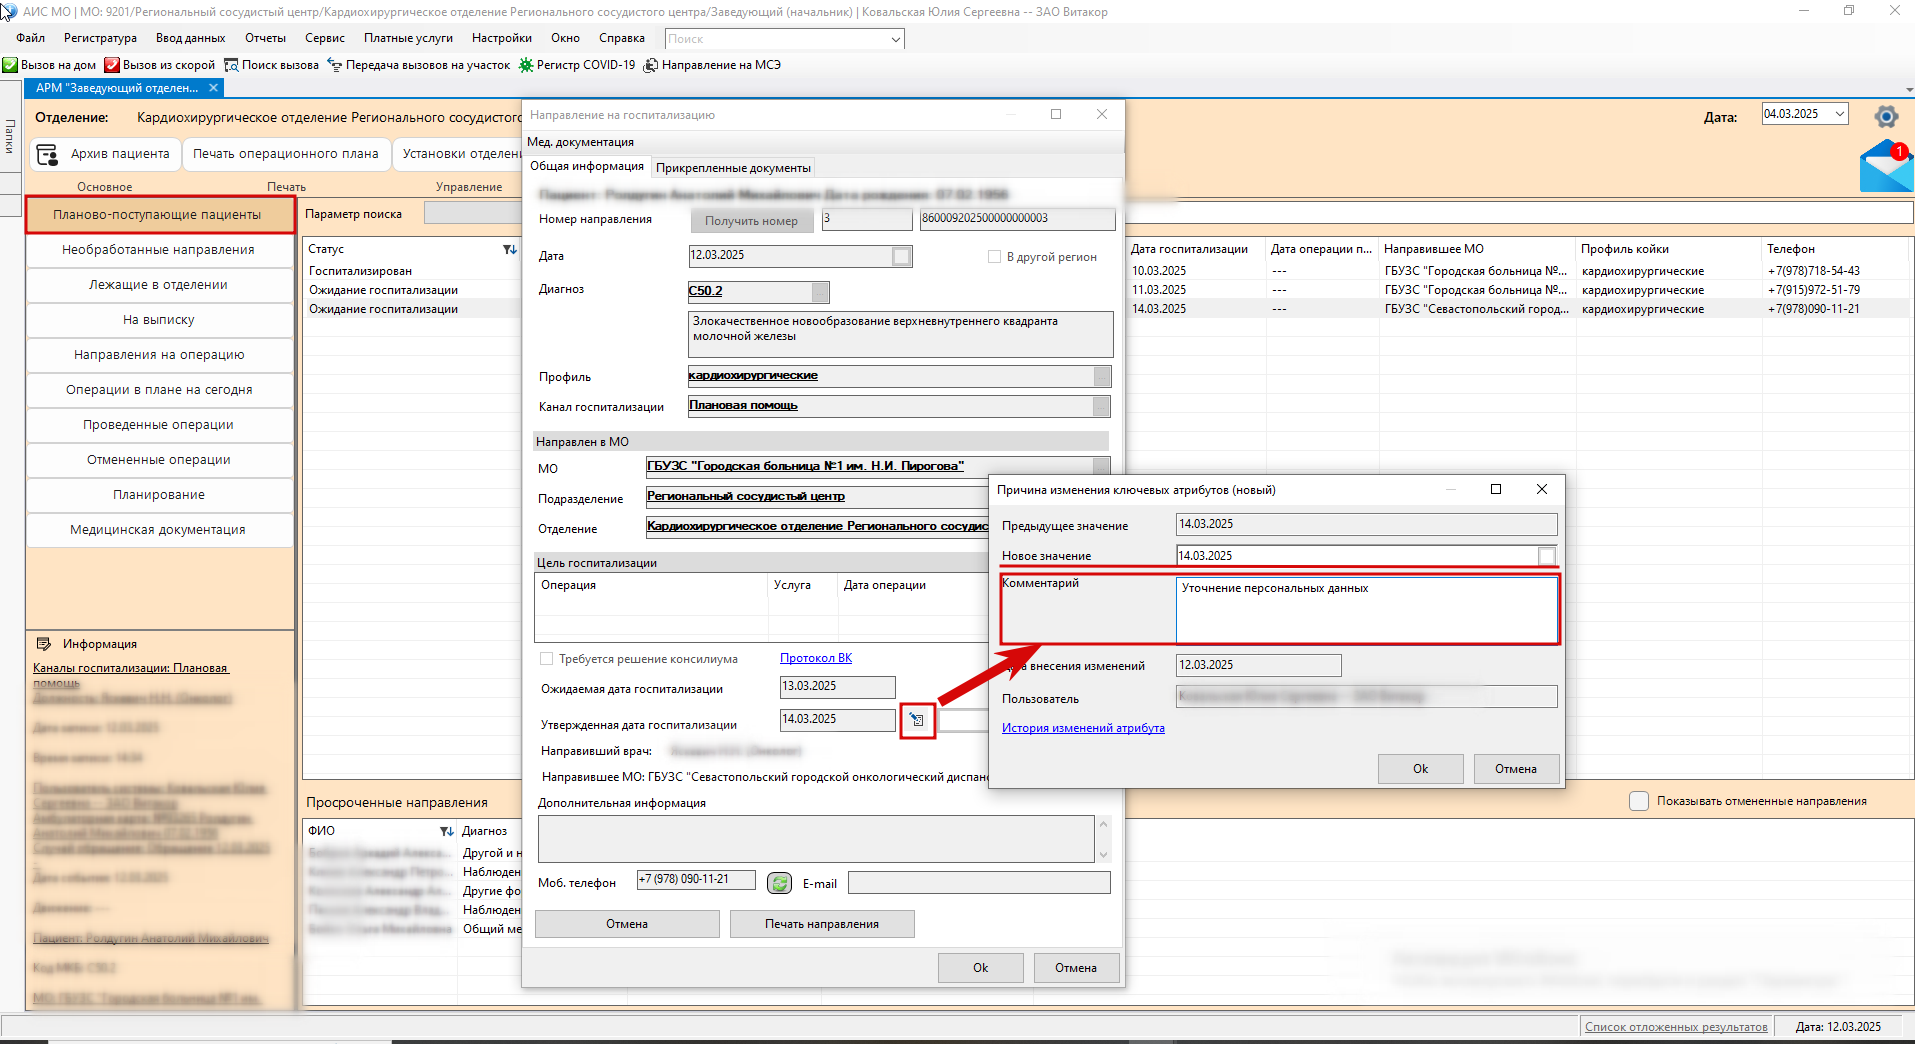Select 'Направления на операцию' in the sidebar

158,355
